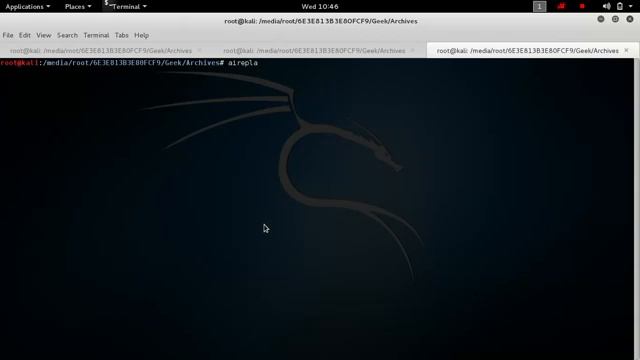This screenshot has height=360, width=640.
Task: Open the Help menu
Action: point(142,35)
